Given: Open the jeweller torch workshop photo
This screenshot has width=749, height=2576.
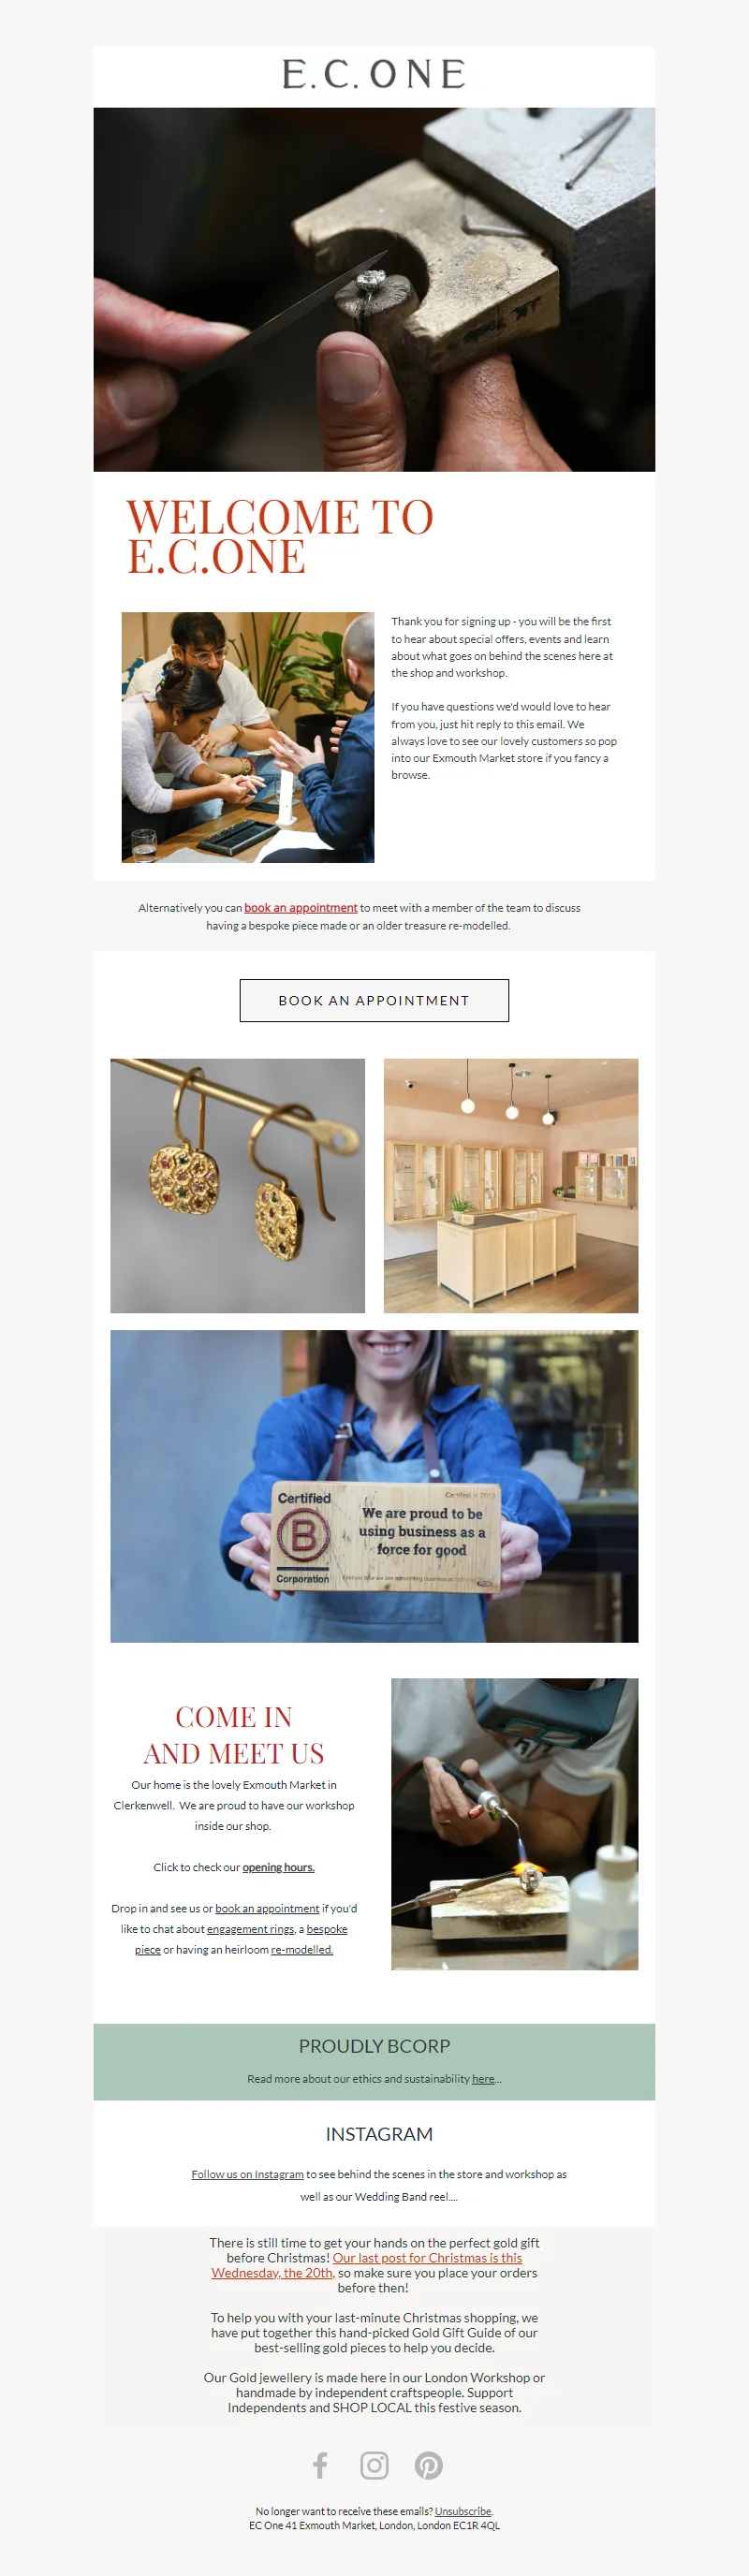Looking at the screenshot, I should coord(515,1824).
